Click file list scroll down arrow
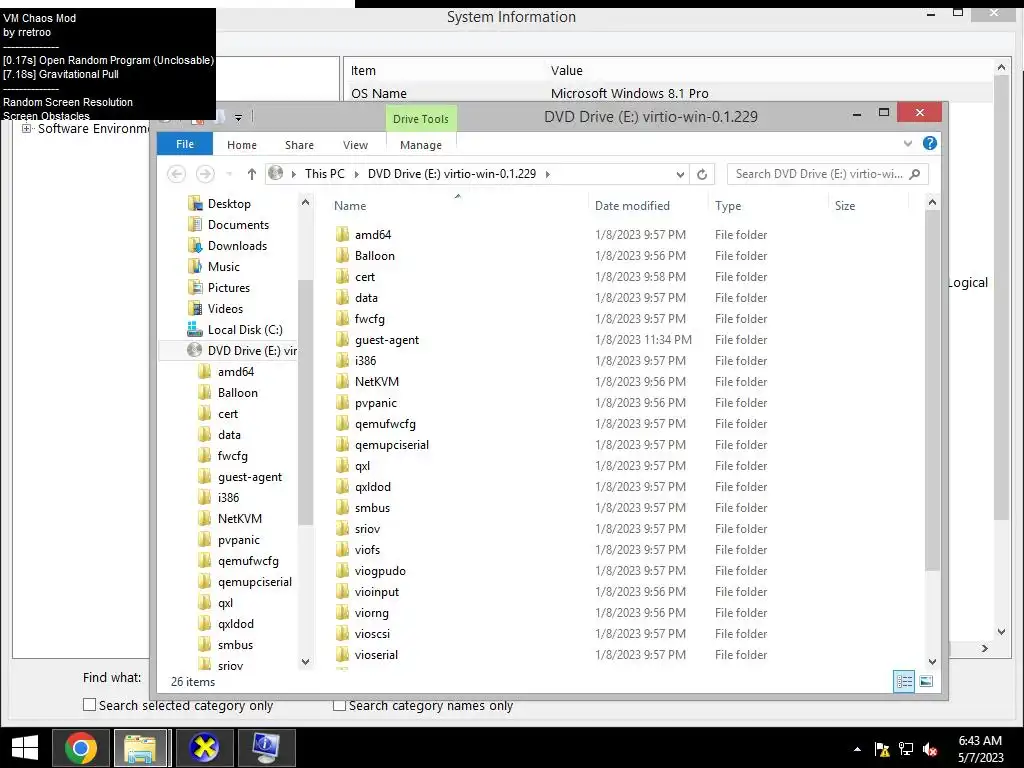Viewport: 1024px width, 768px height. [932, 662]
